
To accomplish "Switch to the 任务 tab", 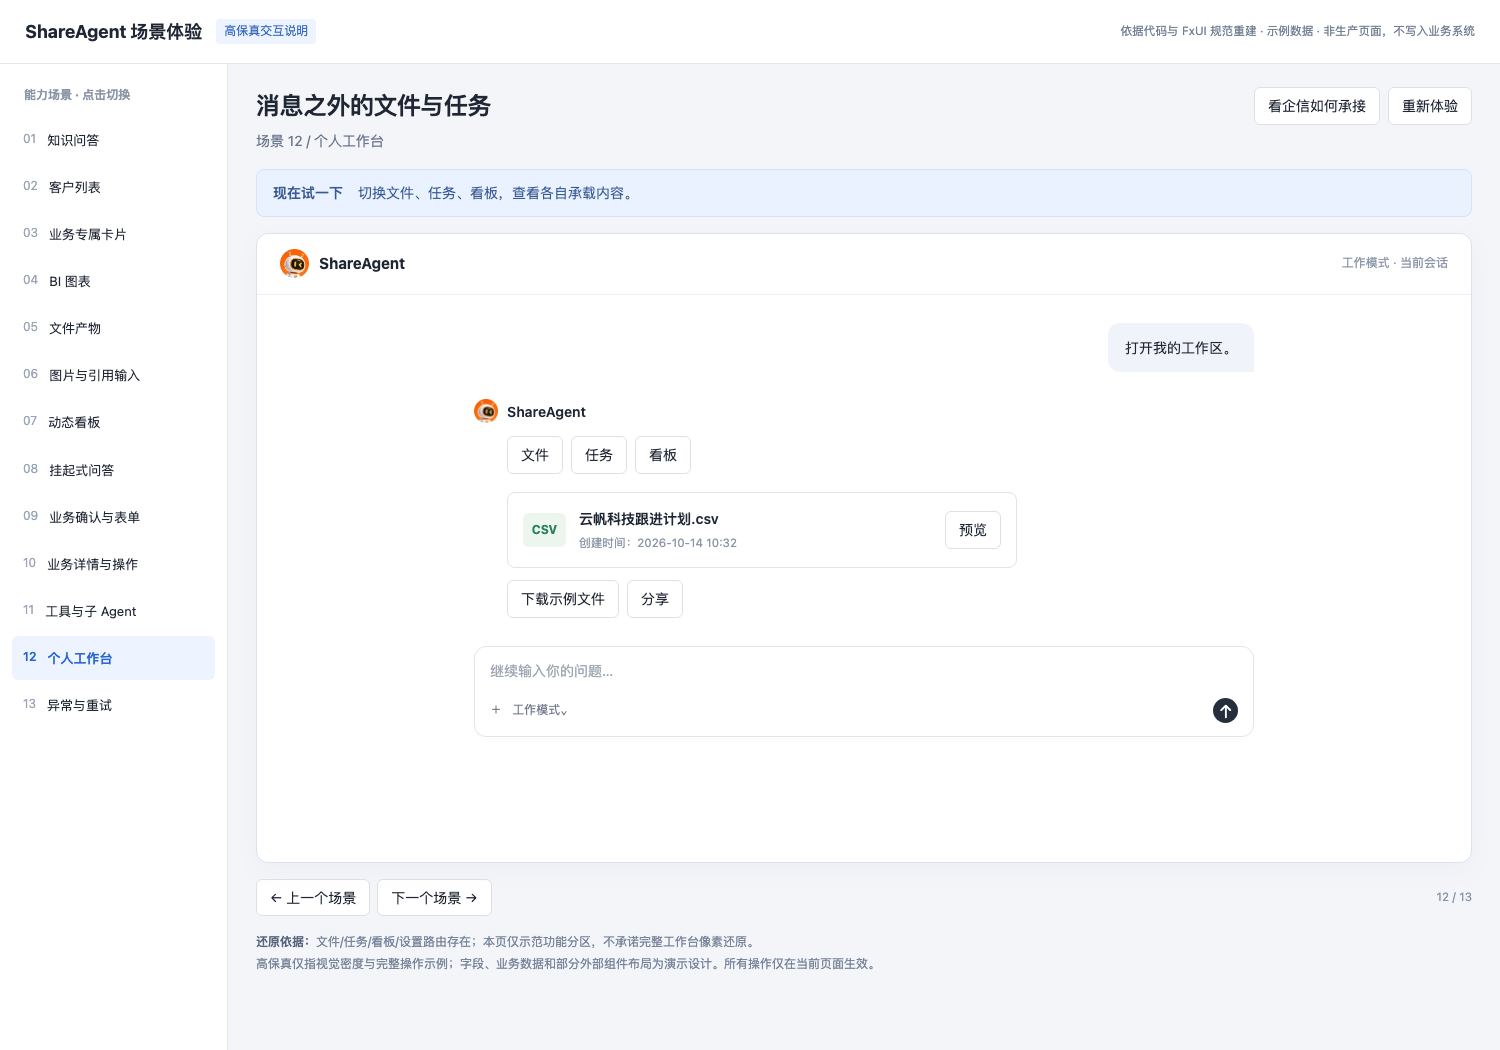I will coord(599,455).
